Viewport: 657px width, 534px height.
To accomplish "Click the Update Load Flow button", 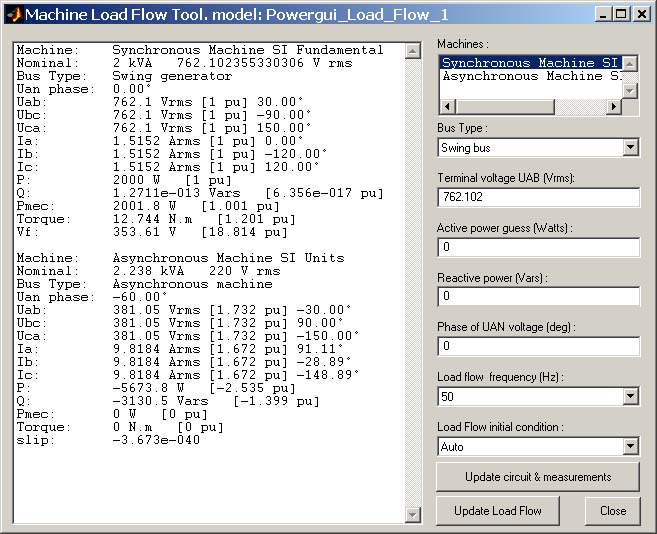I will pyautogui.click(x=498, y=511).
